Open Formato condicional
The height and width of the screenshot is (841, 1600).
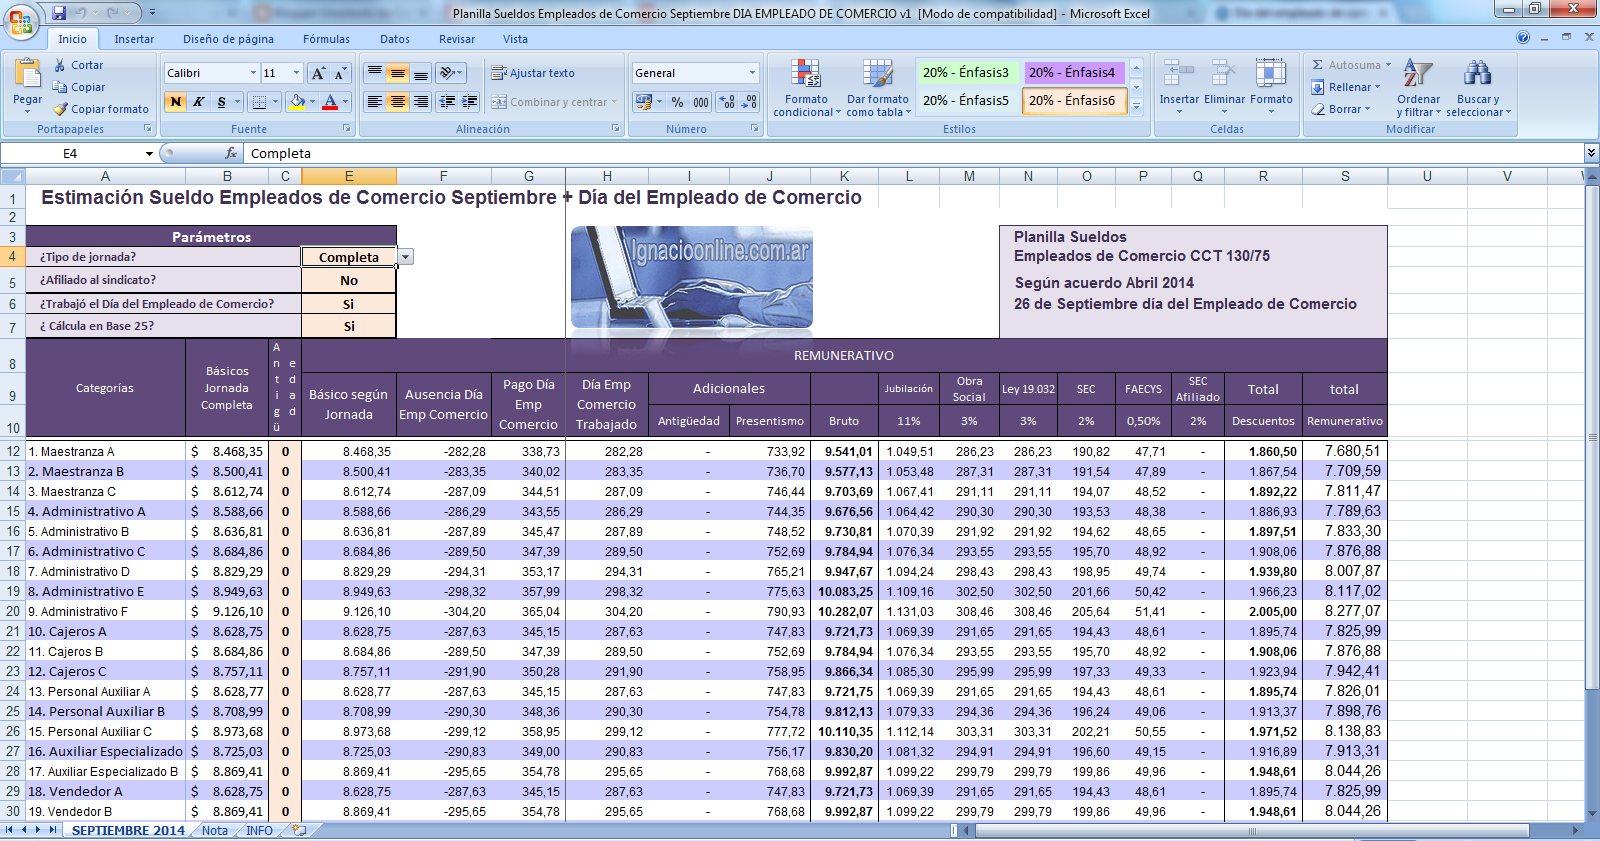coord(806,76)
